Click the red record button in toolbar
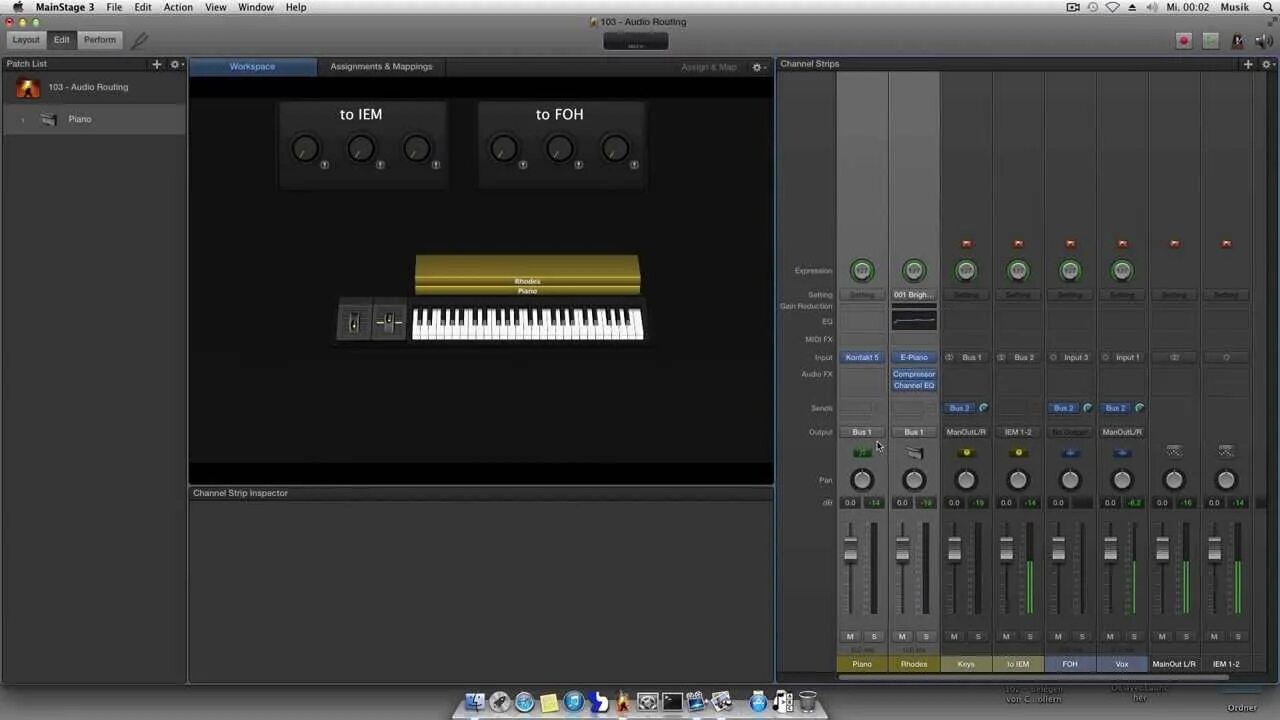 (1184, 40)
